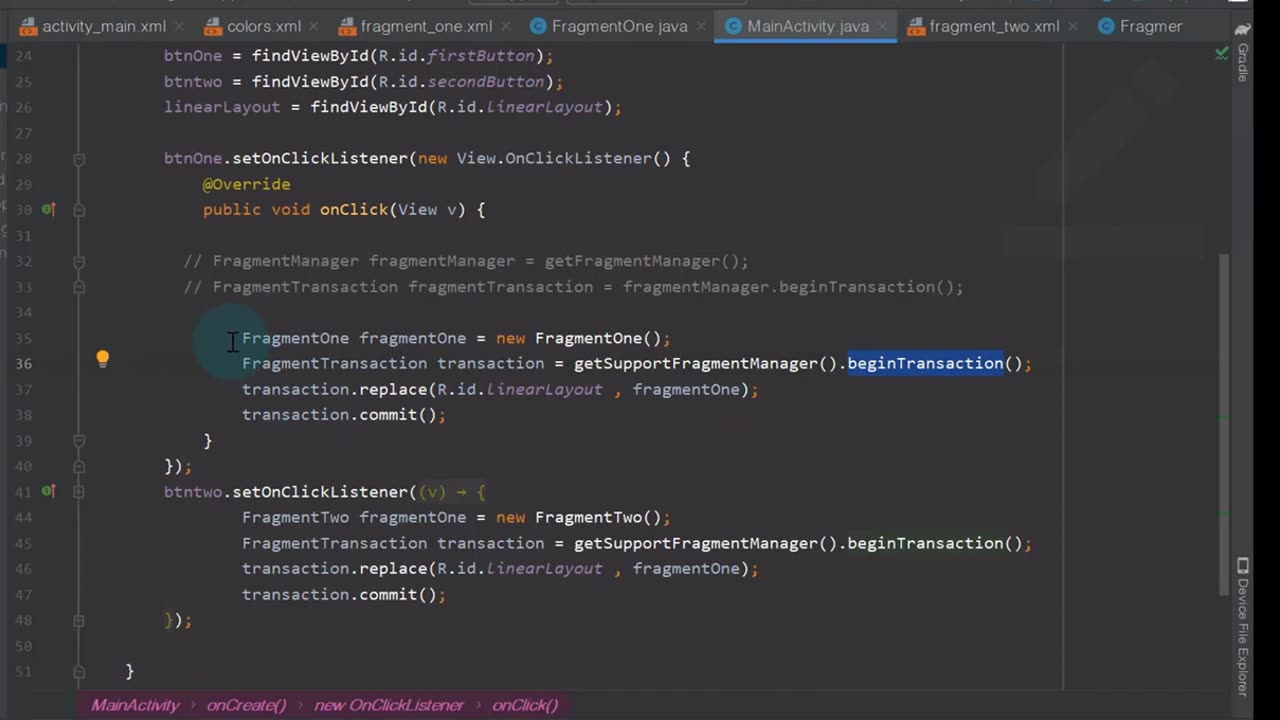The height and width of the screenshot is (720, 1280).
Task: Click 'btntwo.setOnClickListener' on line 41
Action: (286, 492)
